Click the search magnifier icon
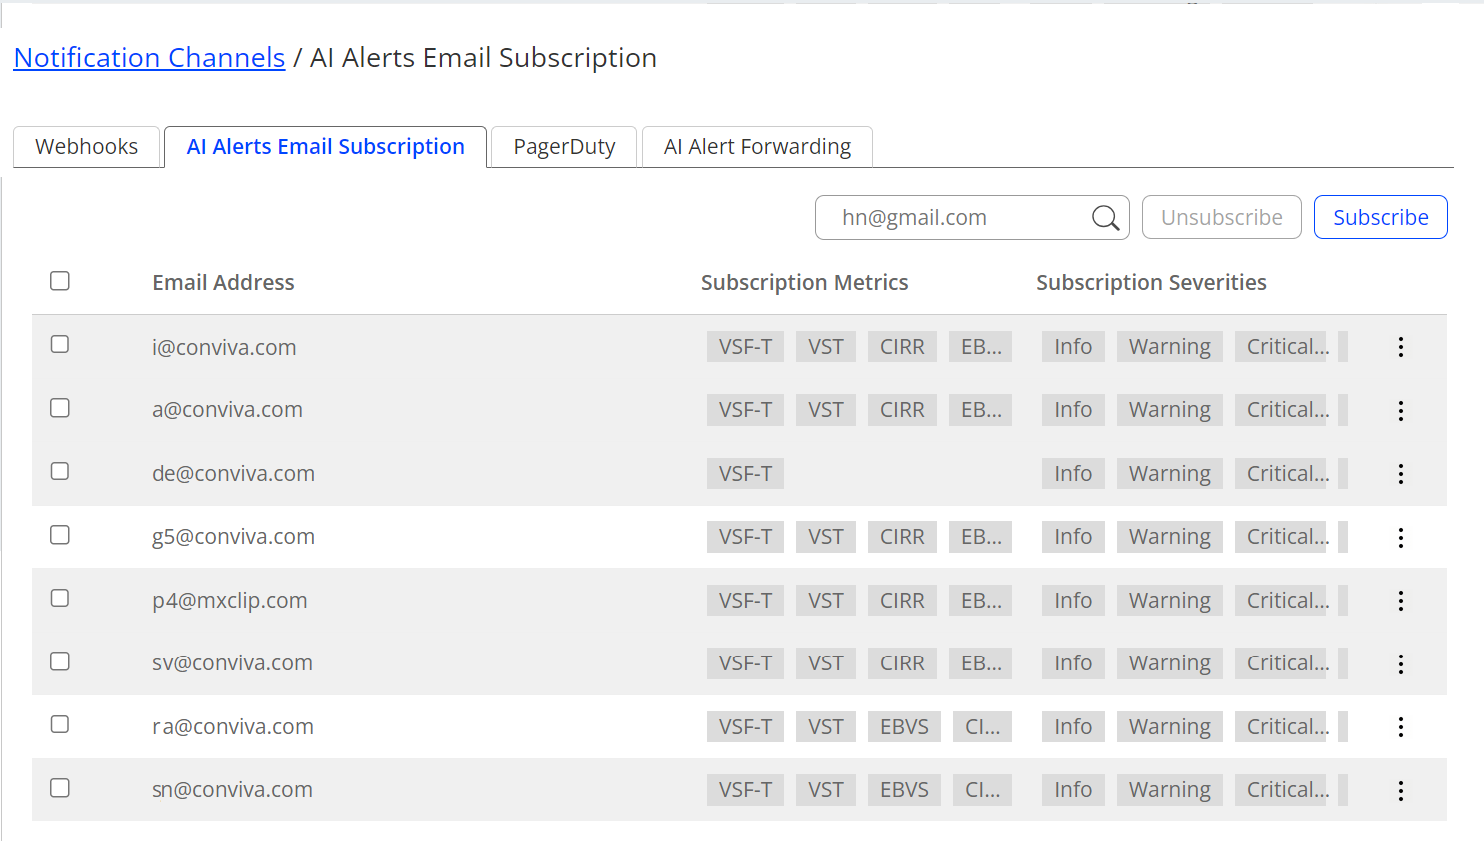1484x841 pixels. pos(1105,218)
